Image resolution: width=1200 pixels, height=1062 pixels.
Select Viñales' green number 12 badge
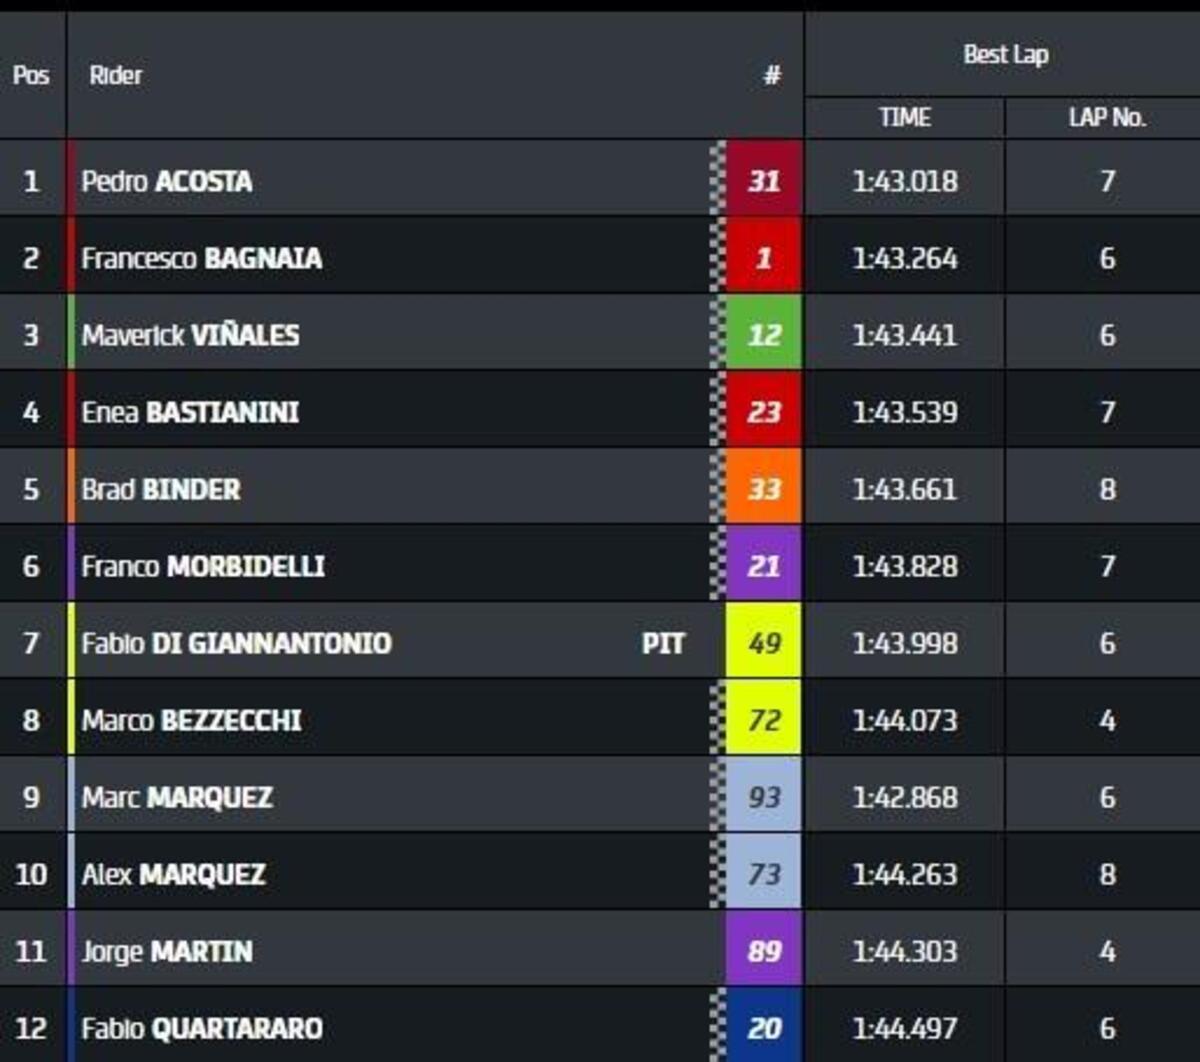coord(764,335)
